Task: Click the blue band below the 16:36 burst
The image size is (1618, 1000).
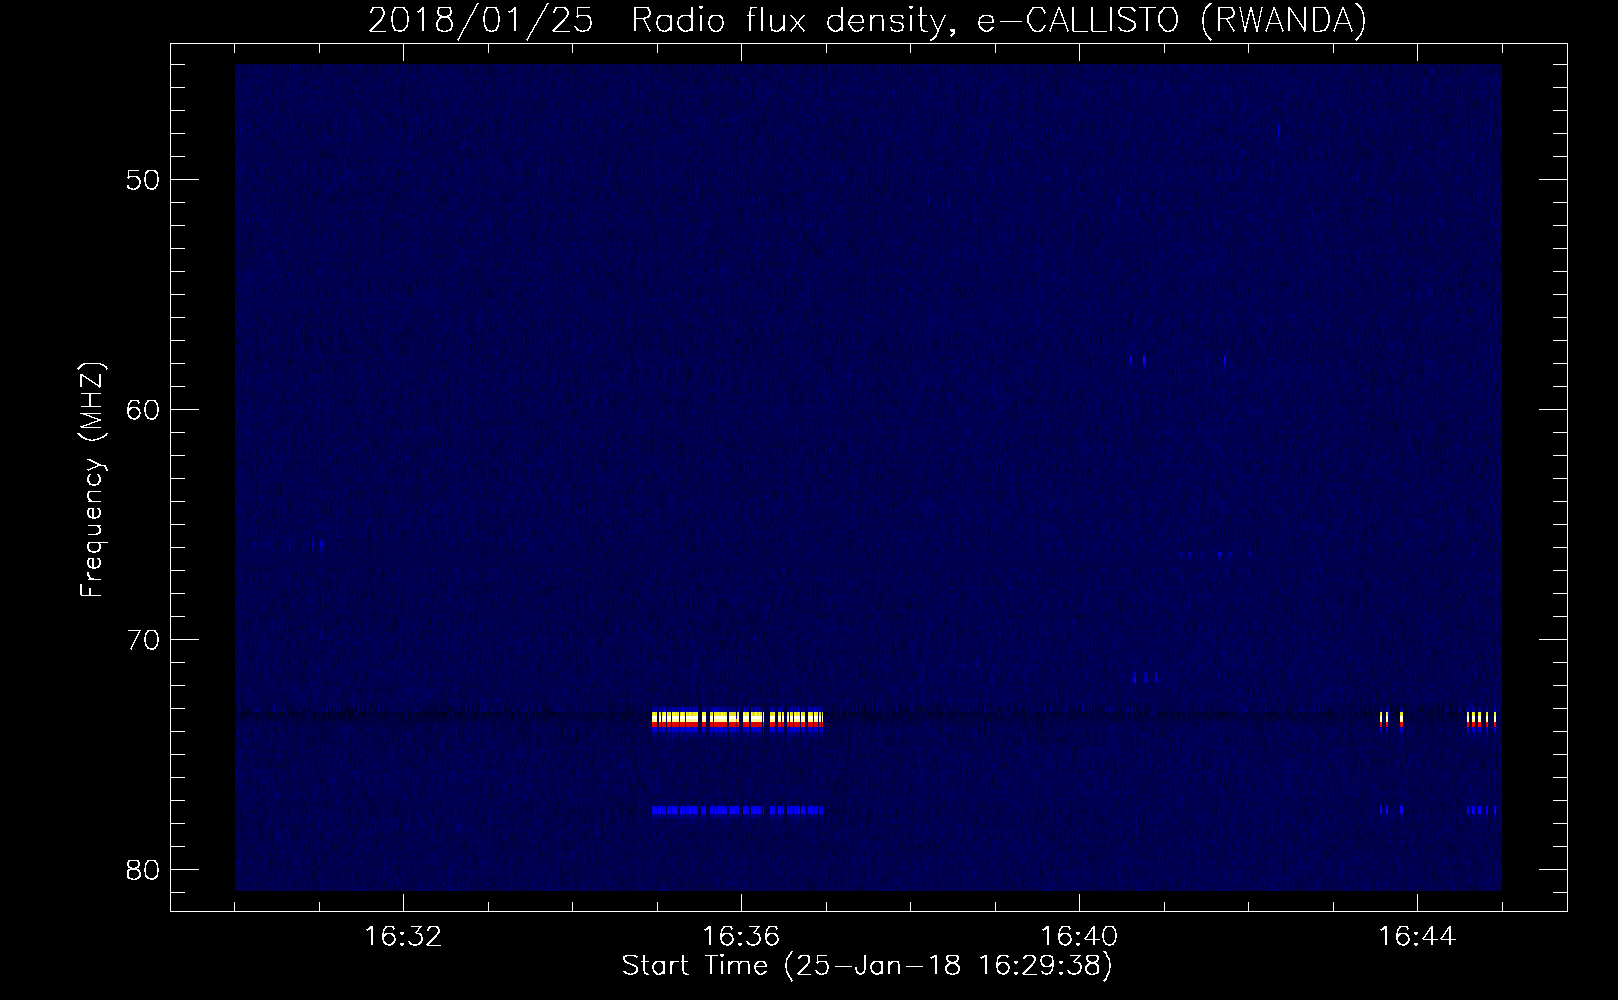Action: pyautogui.click(x=737, y=810)
